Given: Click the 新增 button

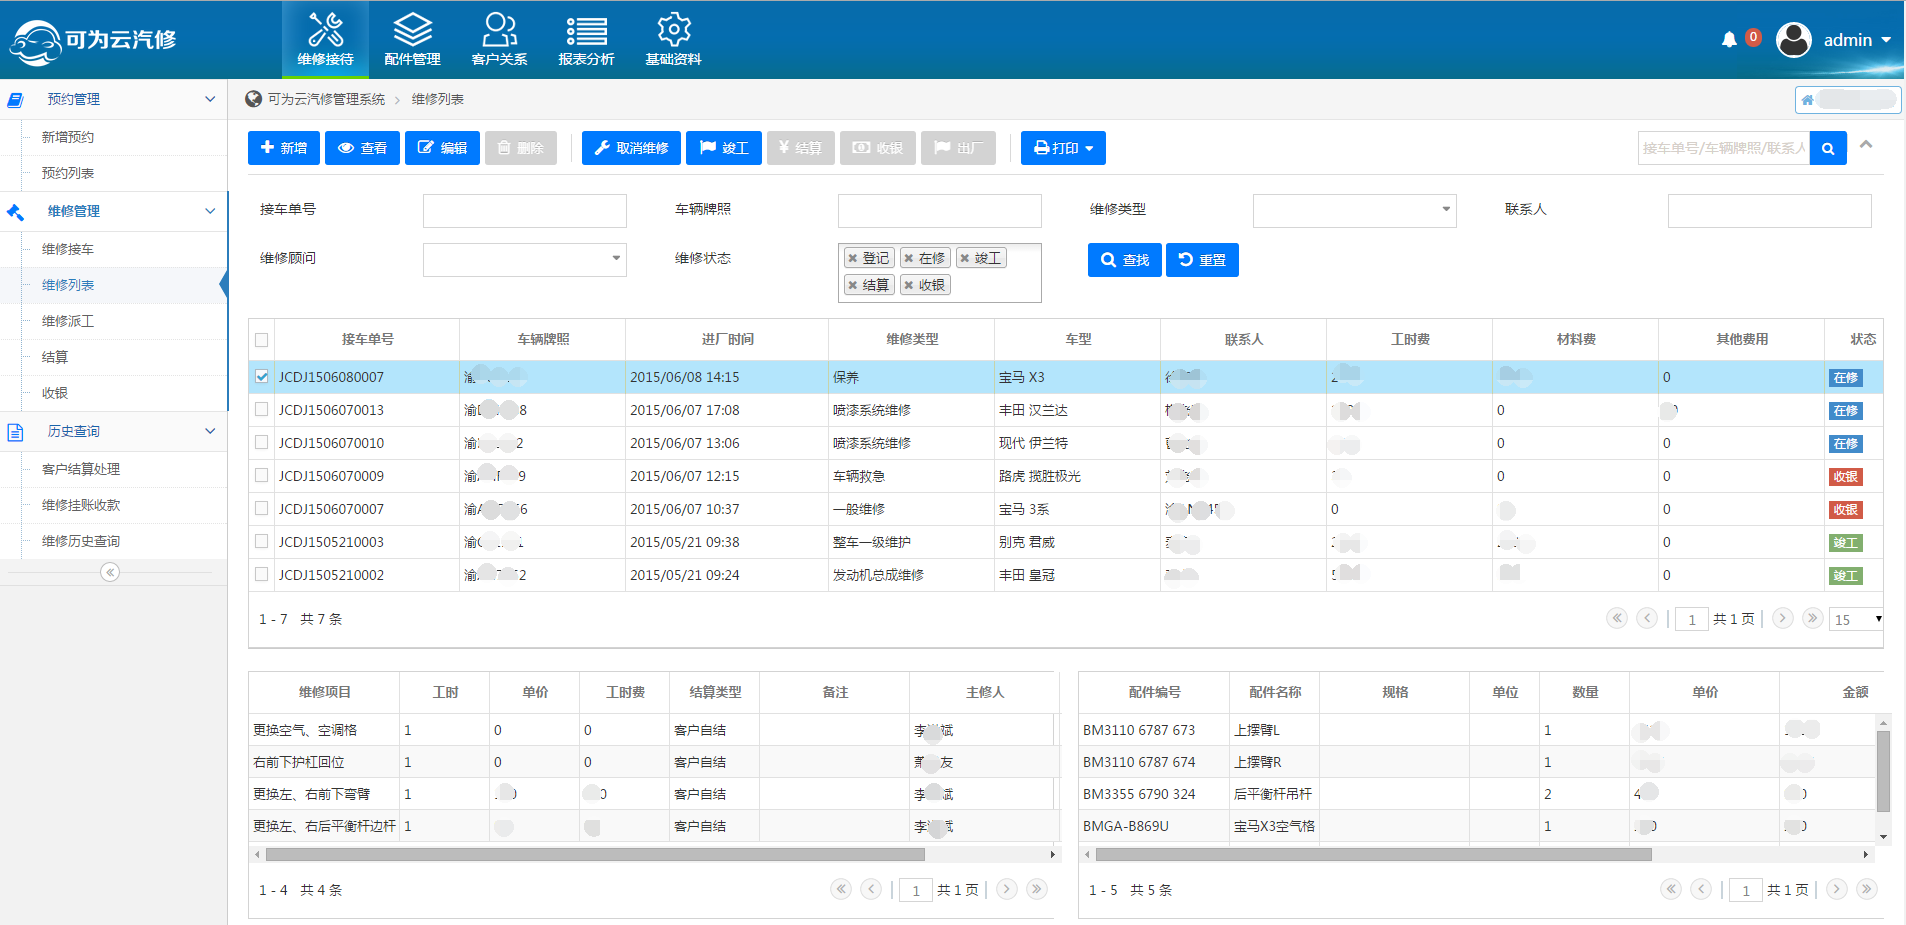Looking at the screenshot, I should tap(284, 148).
